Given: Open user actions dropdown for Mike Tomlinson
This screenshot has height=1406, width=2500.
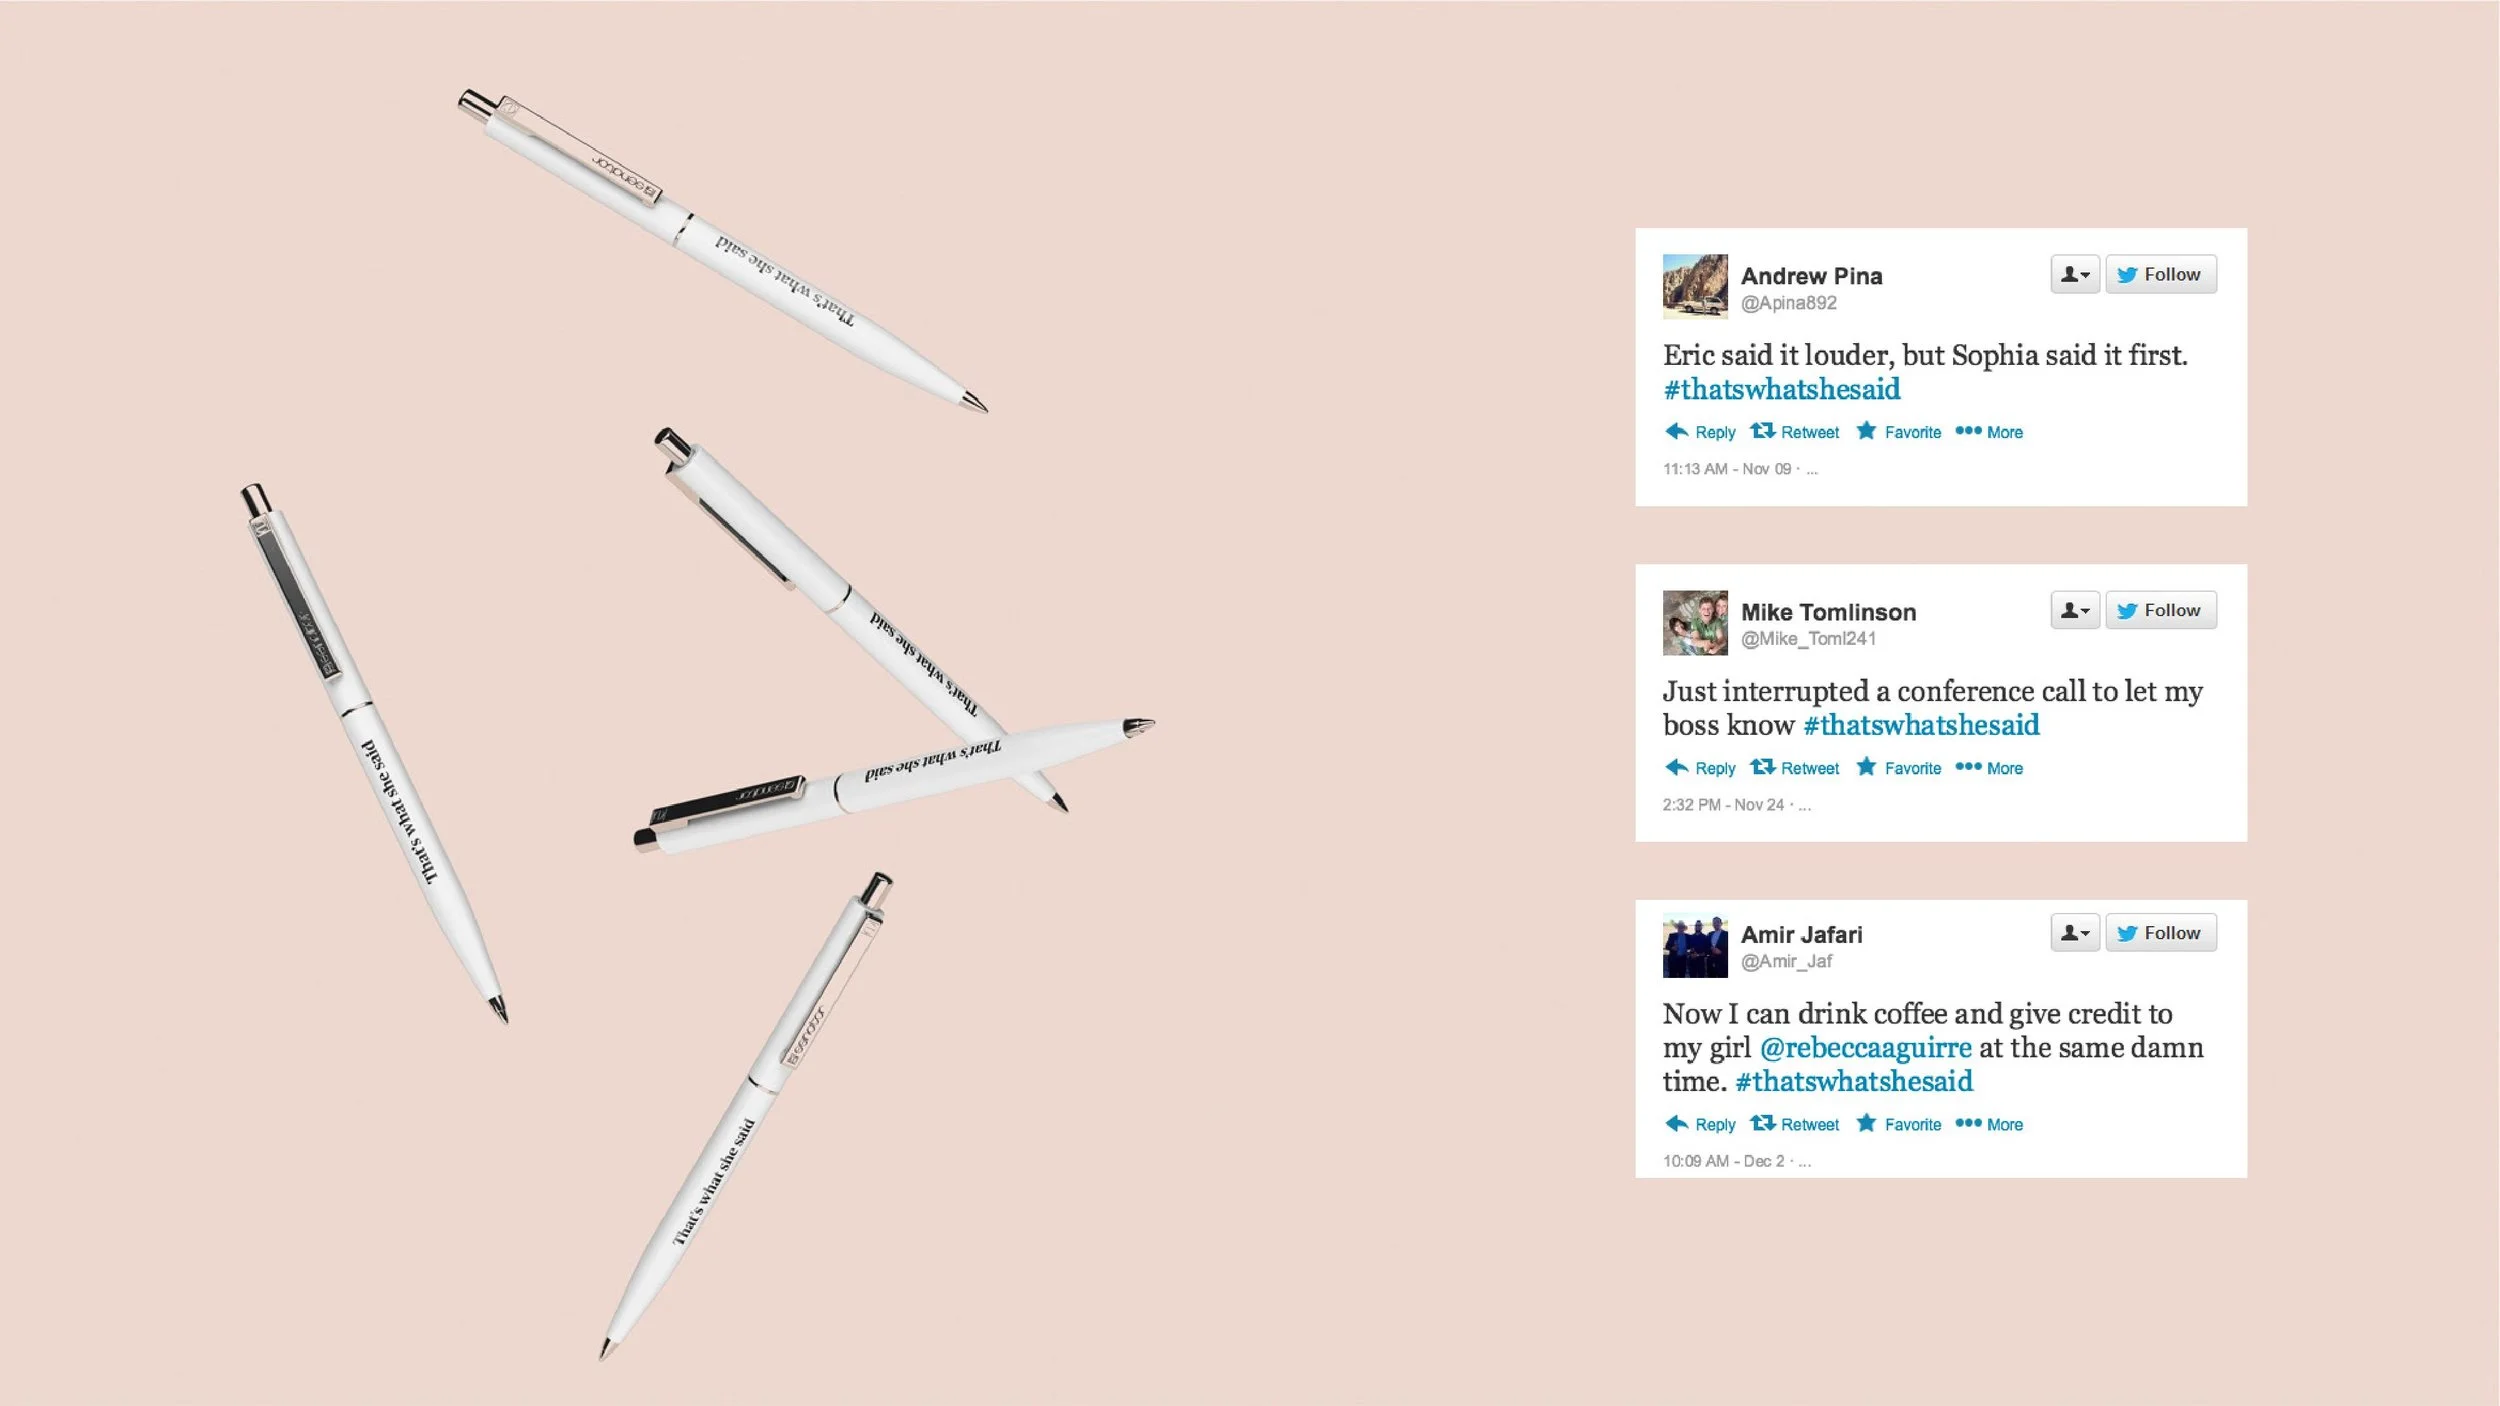Looking at the screenshot, I should pyautogui.click(x=2075, y=610).
